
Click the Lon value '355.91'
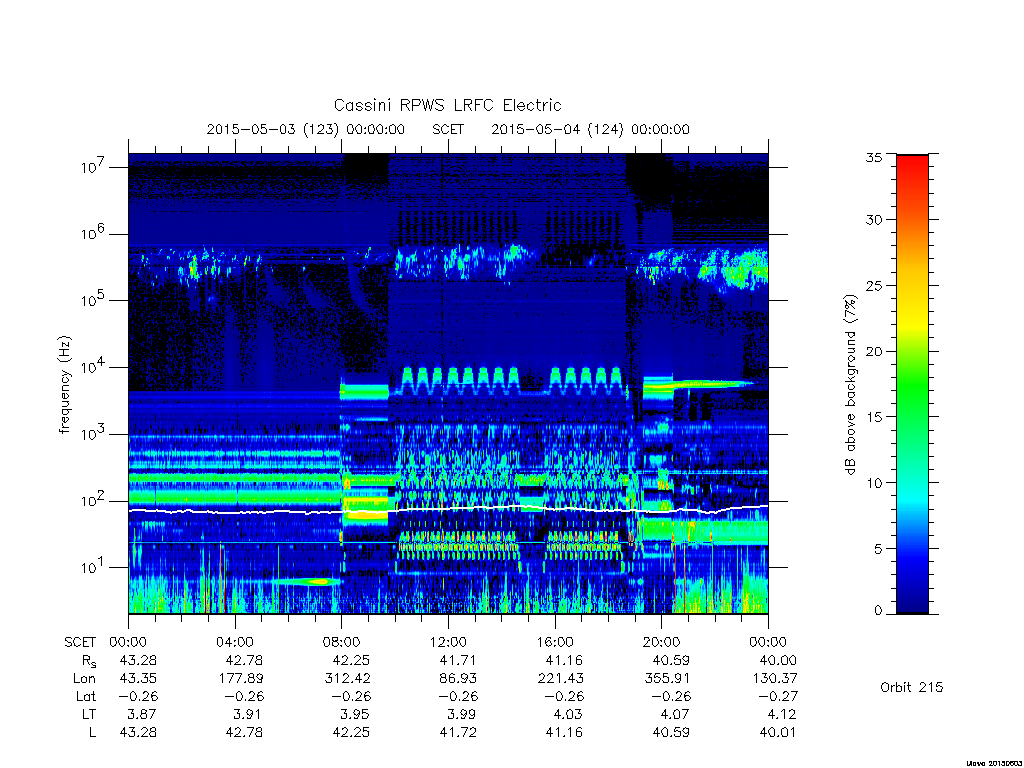click(x=667, y=679)
